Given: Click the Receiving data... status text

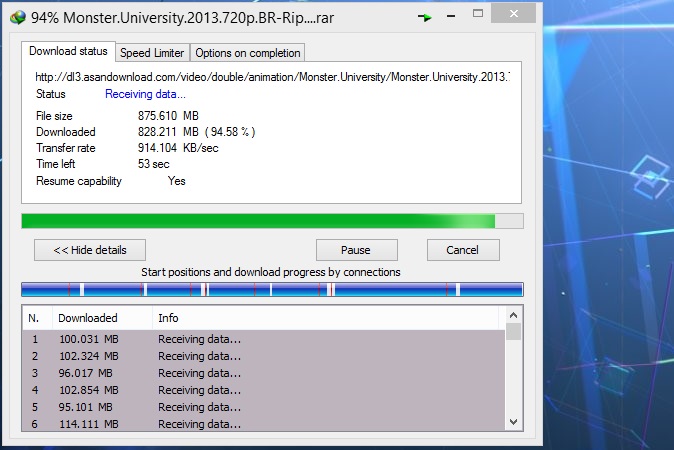Looking at the screenshot, I should tap(145, 94).
